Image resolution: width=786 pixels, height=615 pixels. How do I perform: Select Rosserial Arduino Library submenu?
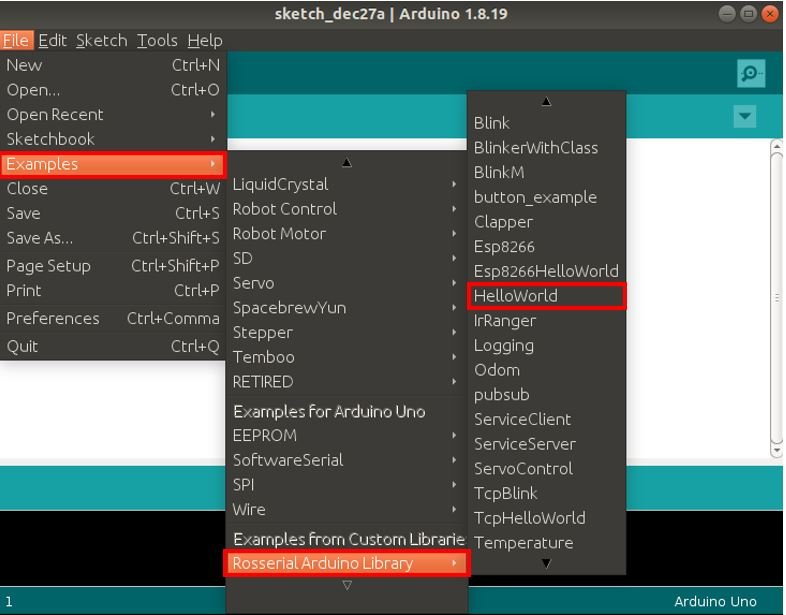click(x=346, y=563)
